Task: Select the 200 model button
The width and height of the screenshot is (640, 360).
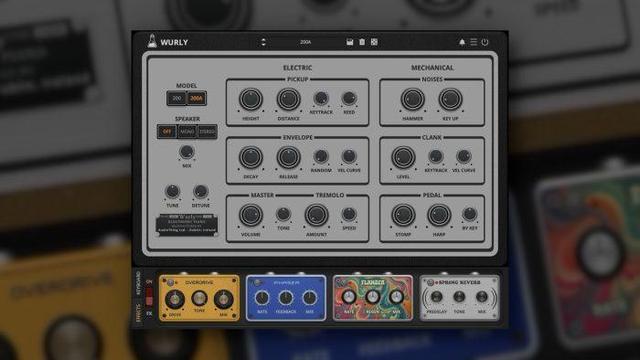Action: pyautogui.click(x=177, y=98)
